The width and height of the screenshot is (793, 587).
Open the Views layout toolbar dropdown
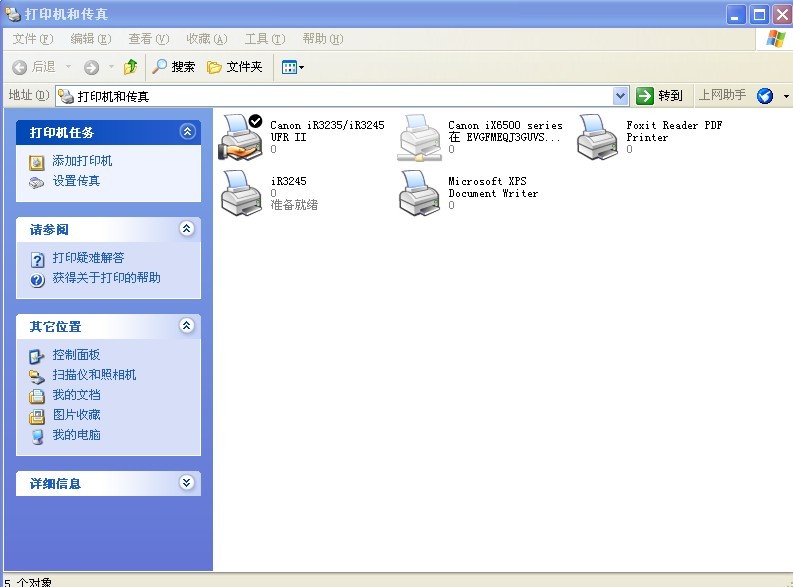pos(292,67)
